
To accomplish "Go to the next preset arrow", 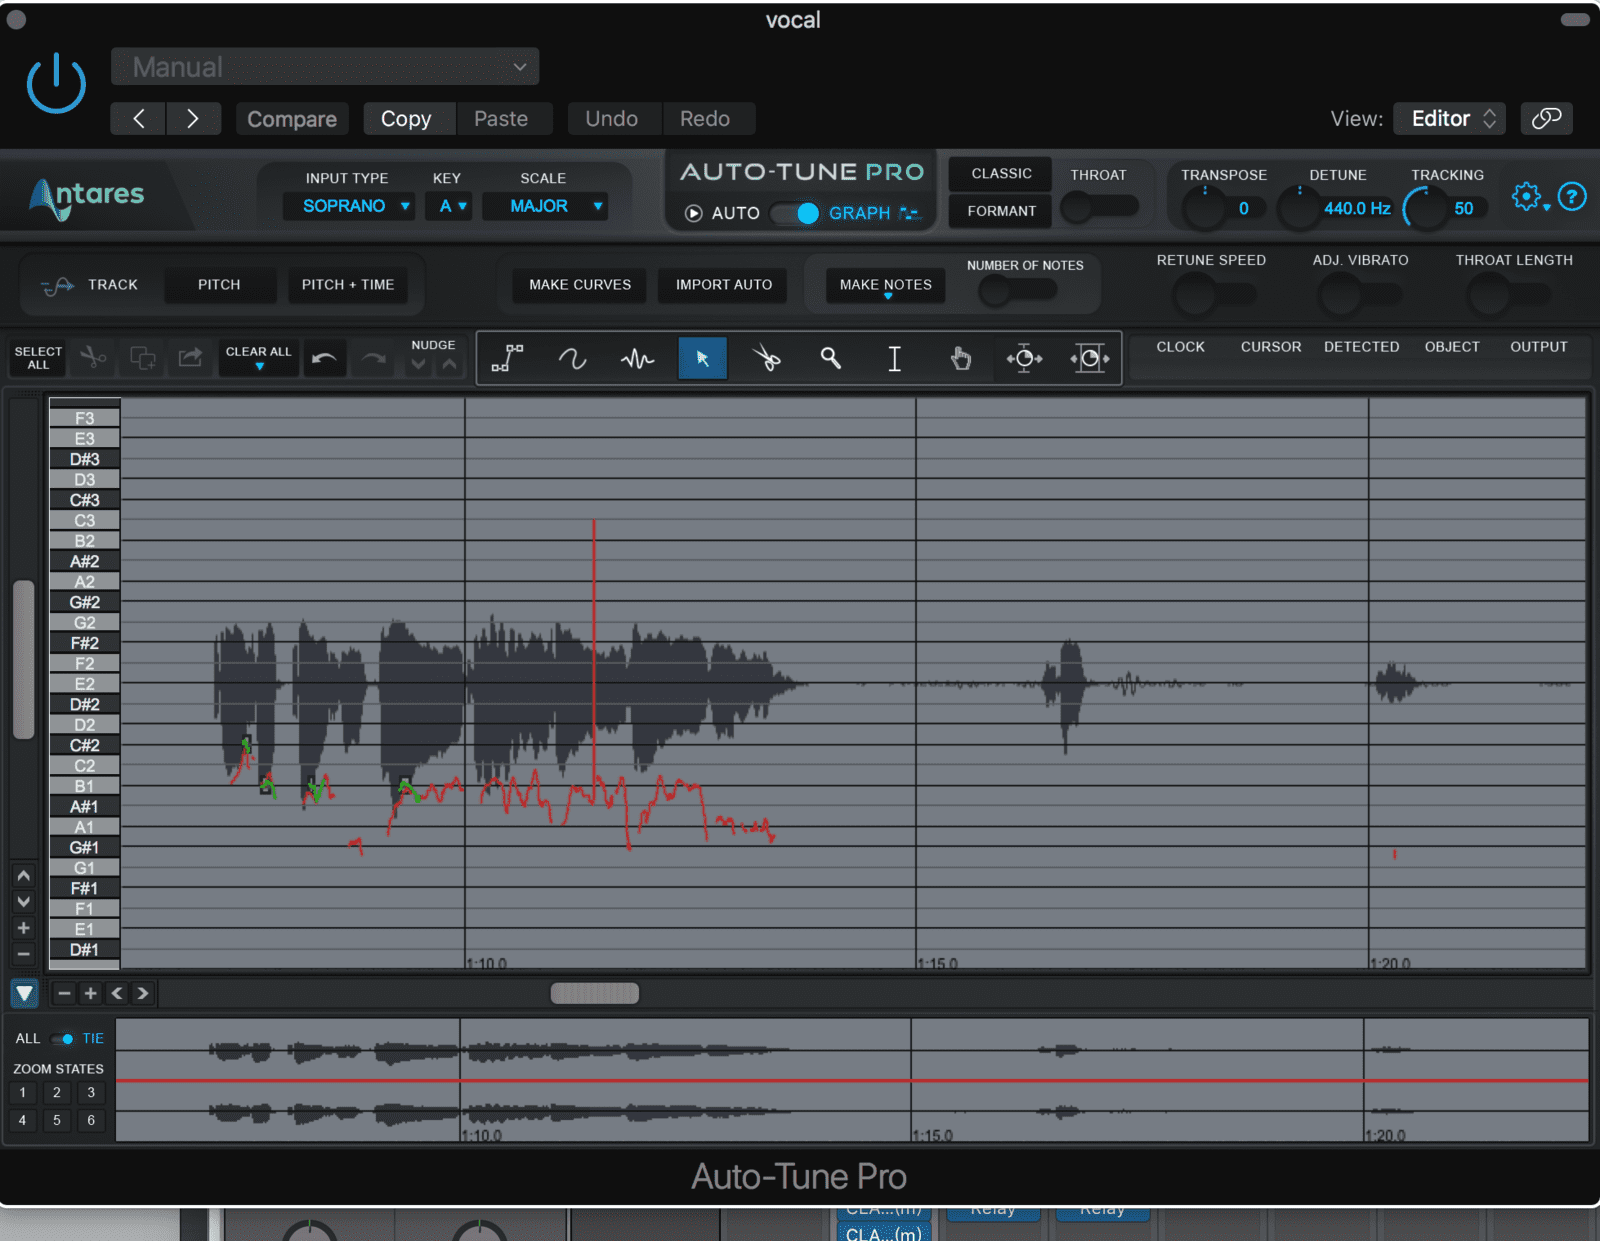I will click(x=193, y=118).
